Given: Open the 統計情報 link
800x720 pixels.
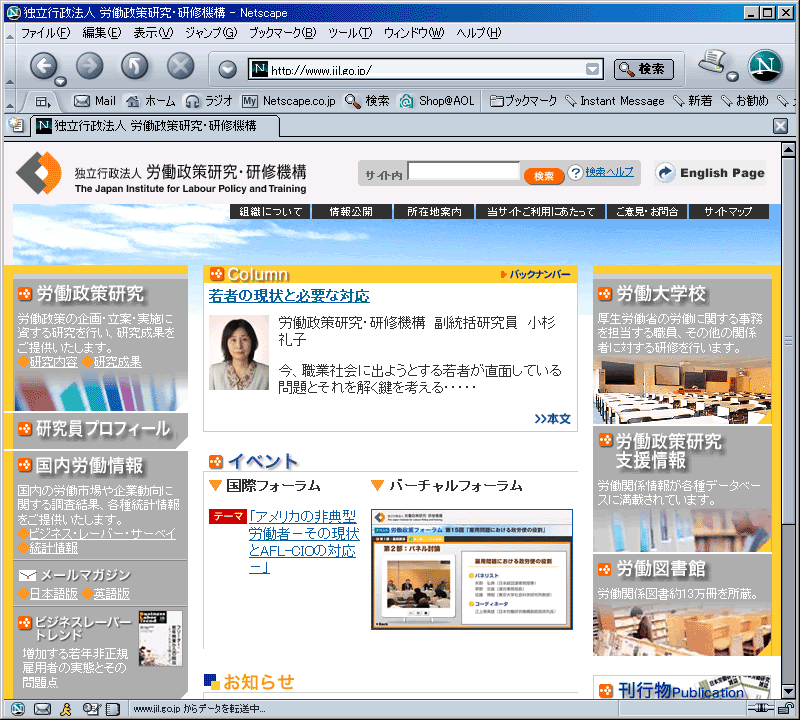Looking at the screenshot, I should [53, 548].
